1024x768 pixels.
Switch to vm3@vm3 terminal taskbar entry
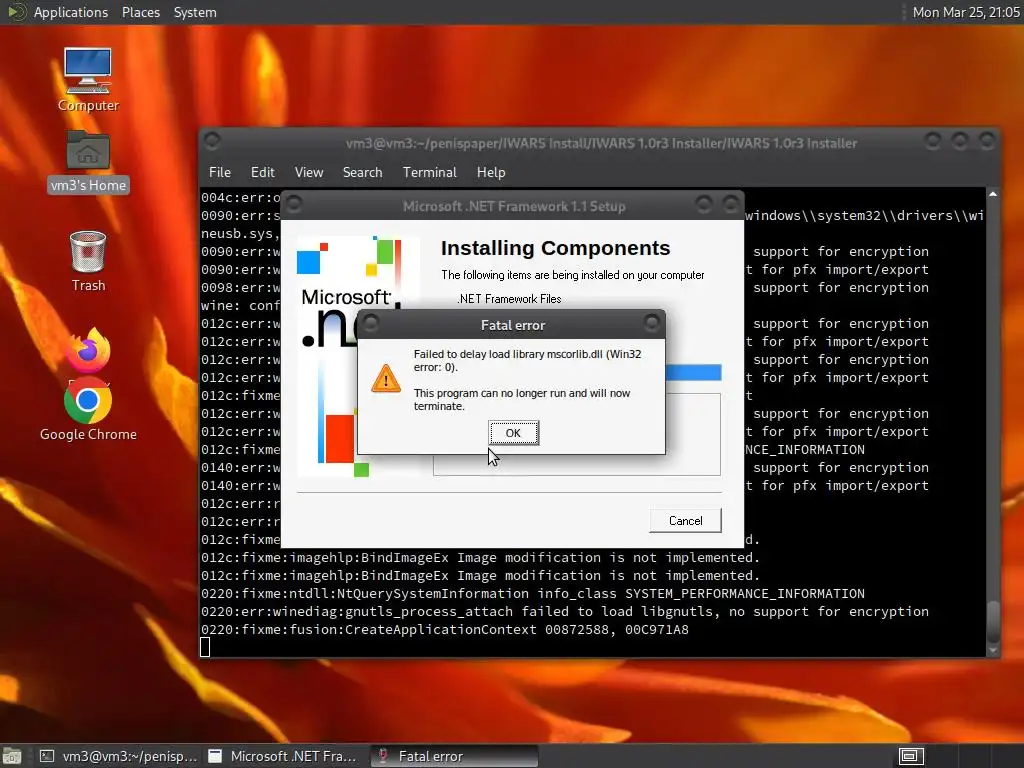[x=118, y=756]
